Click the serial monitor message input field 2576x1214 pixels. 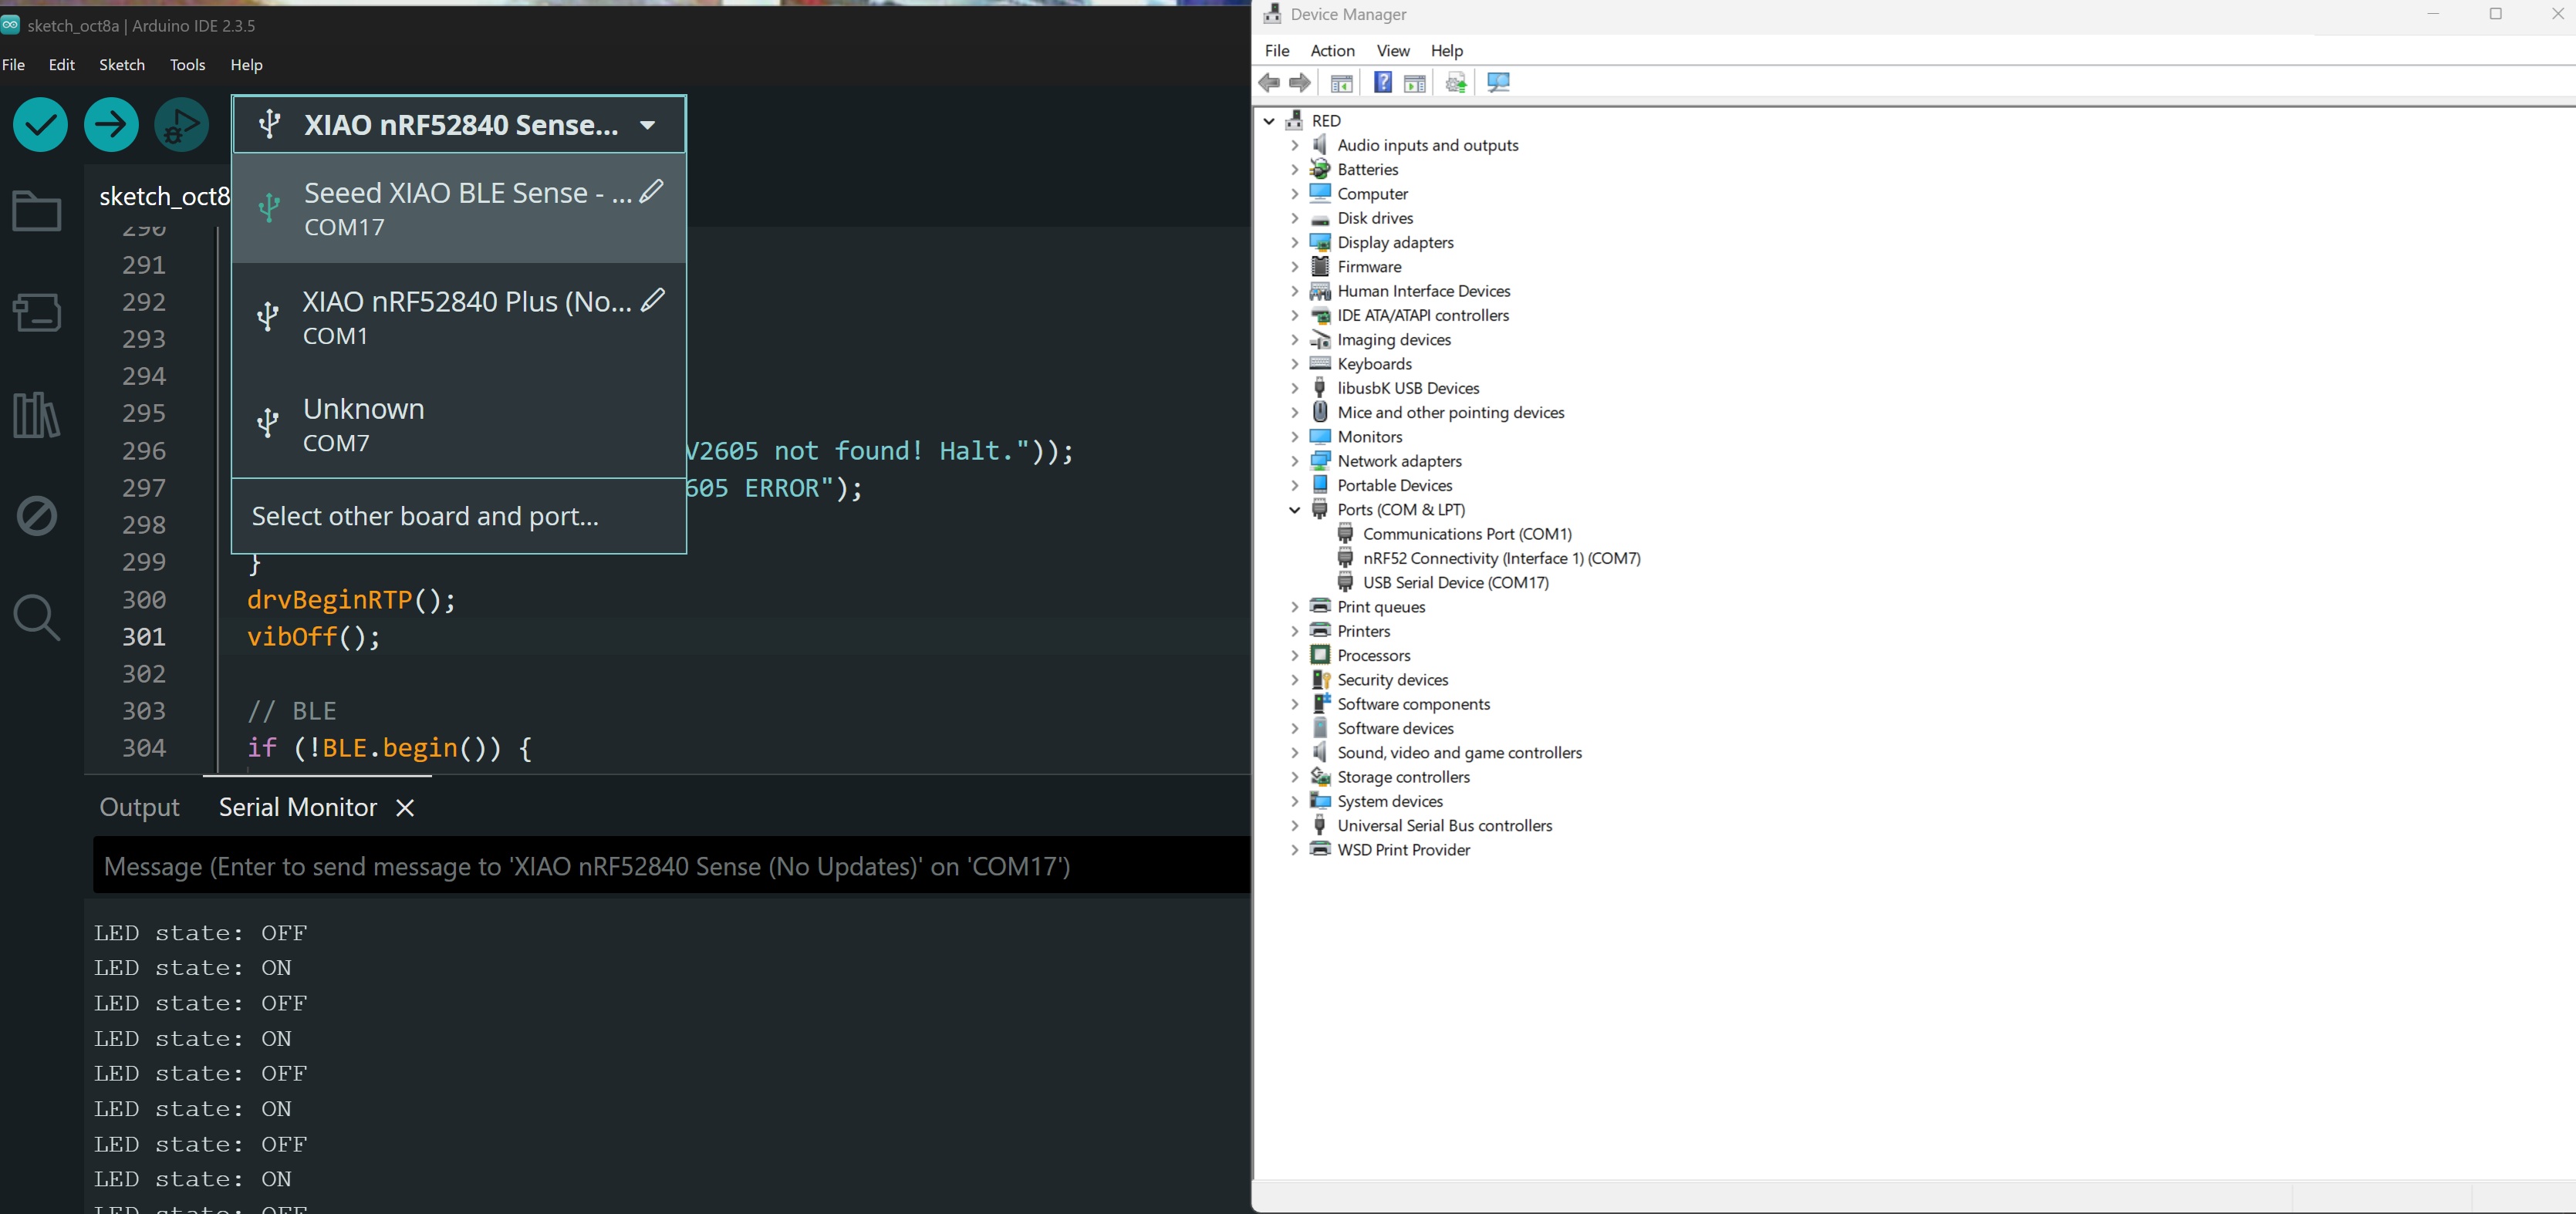[670, 866]
